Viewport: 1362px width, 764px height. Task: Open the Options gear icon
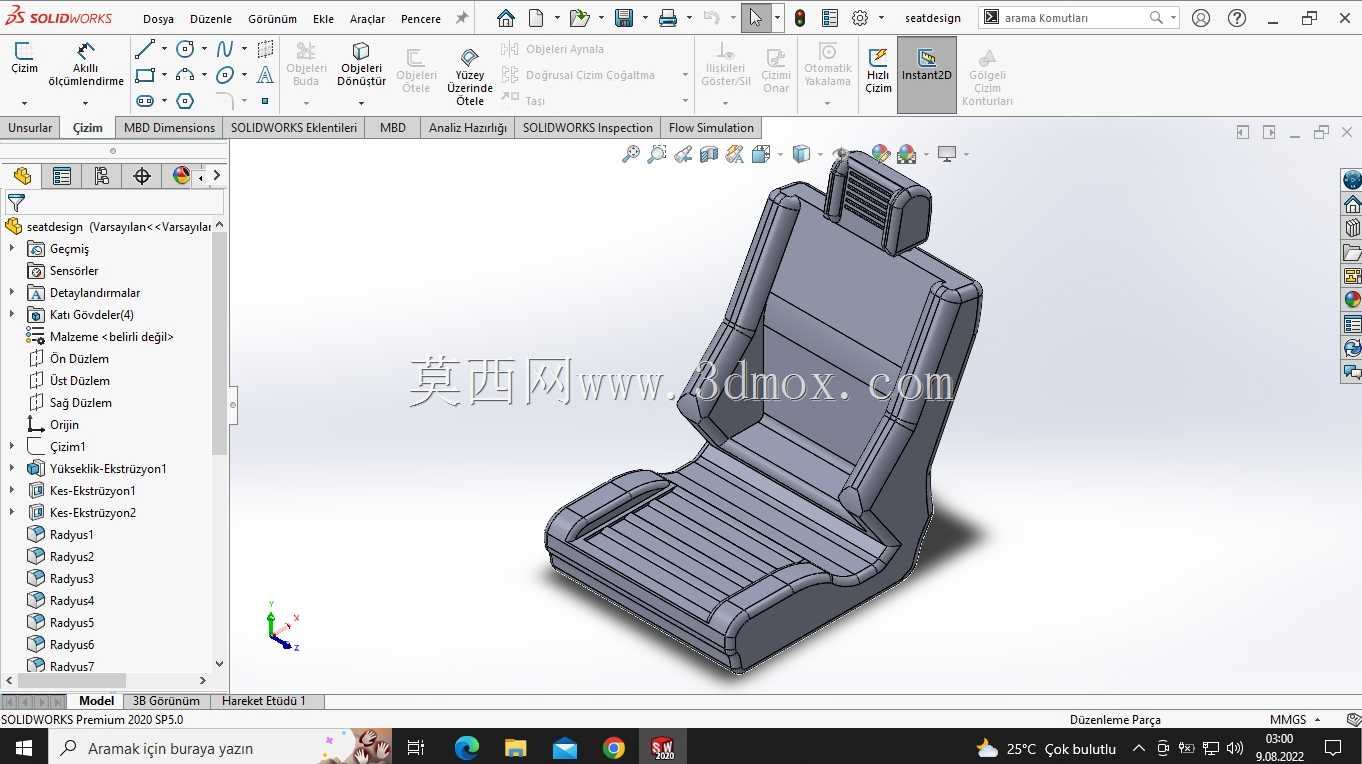tap(860, 18)
